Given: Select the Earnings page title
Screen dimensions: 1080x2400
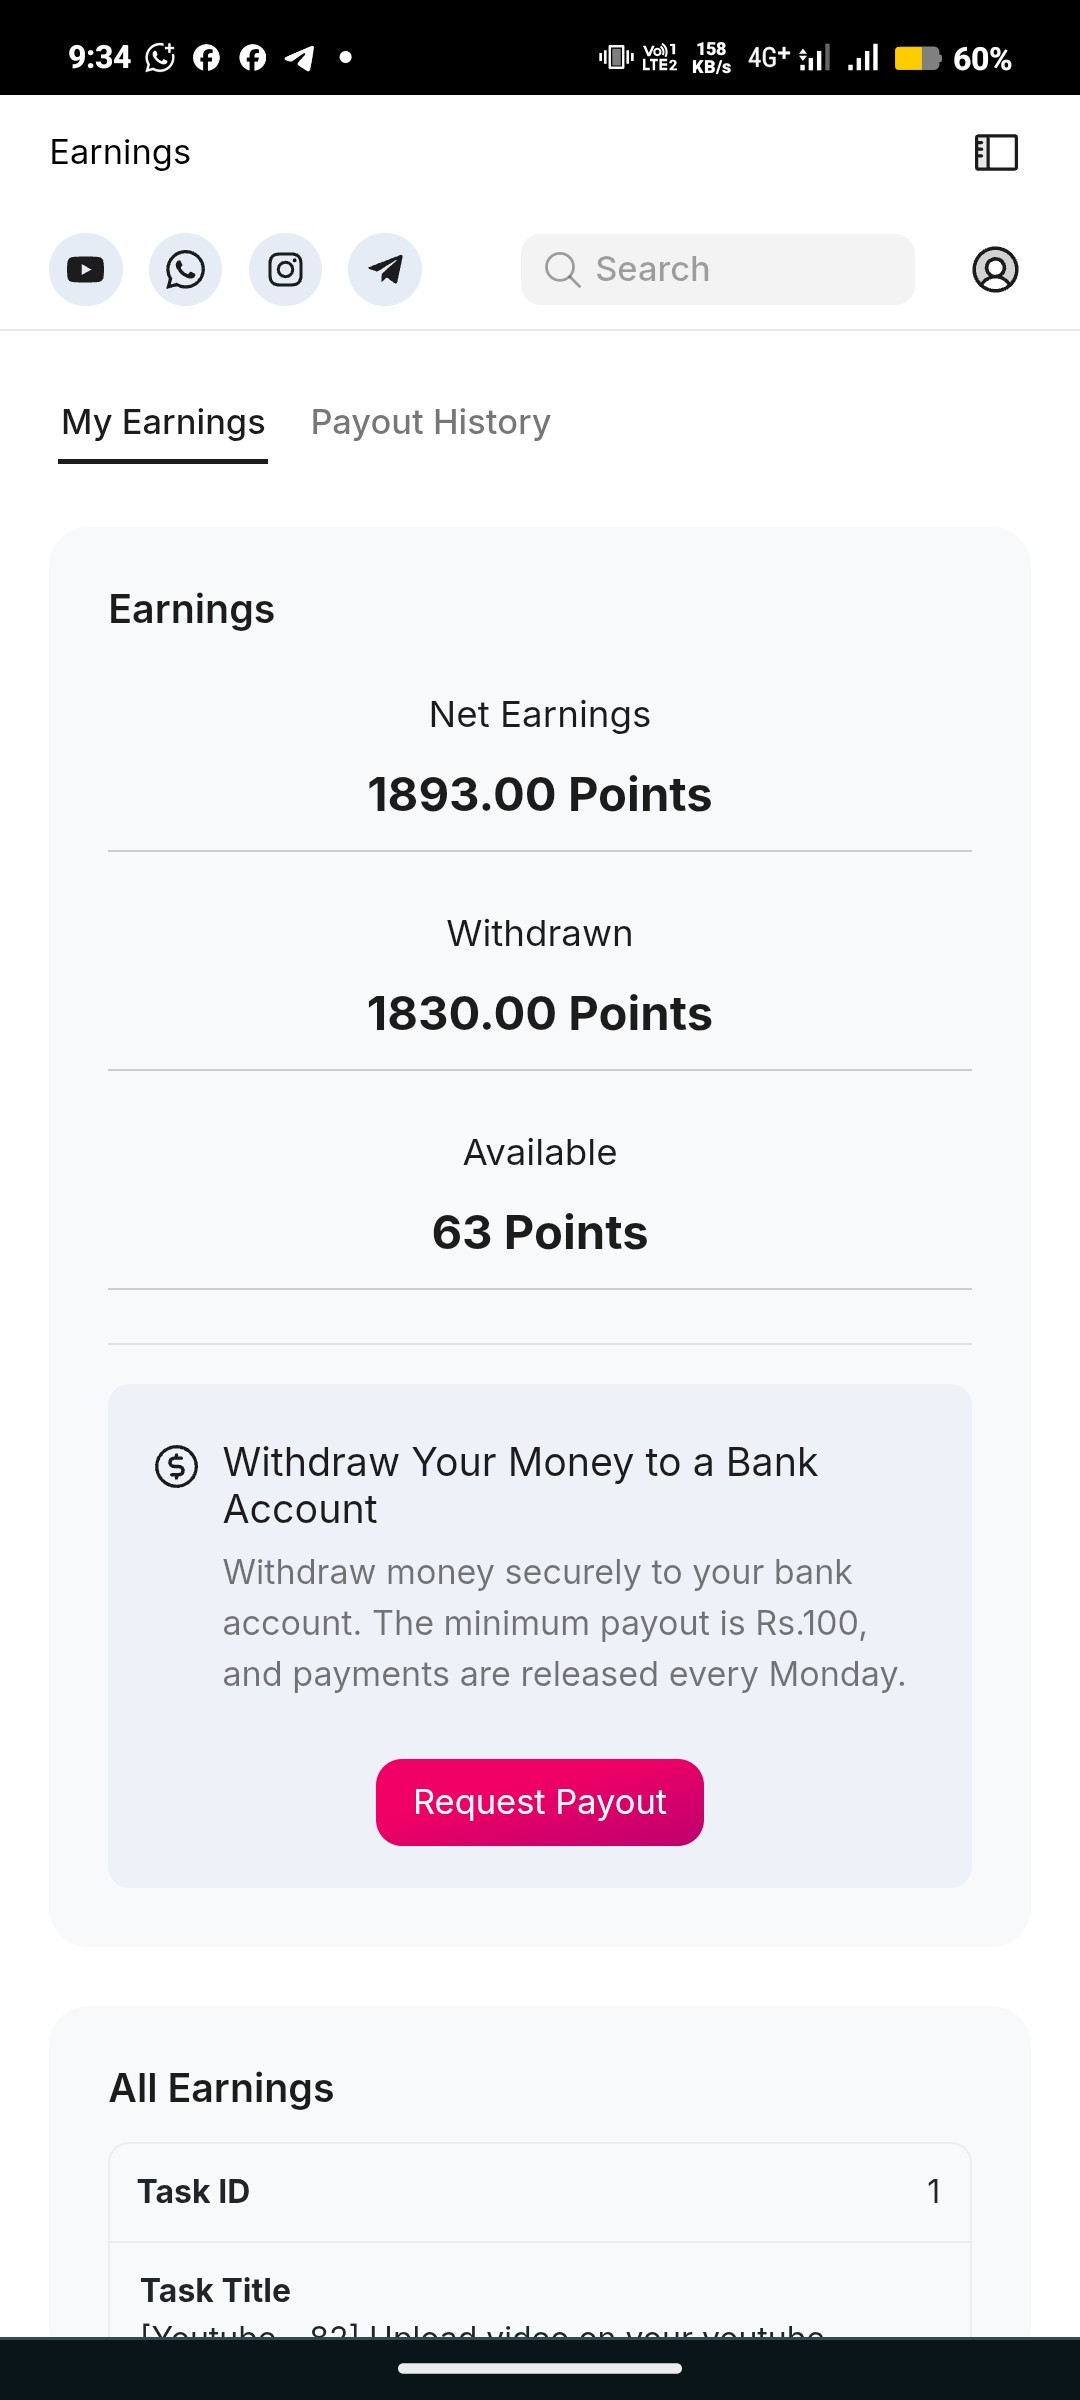Looking at the screenshot, I should pyautogui.click(x=120, y=152).
